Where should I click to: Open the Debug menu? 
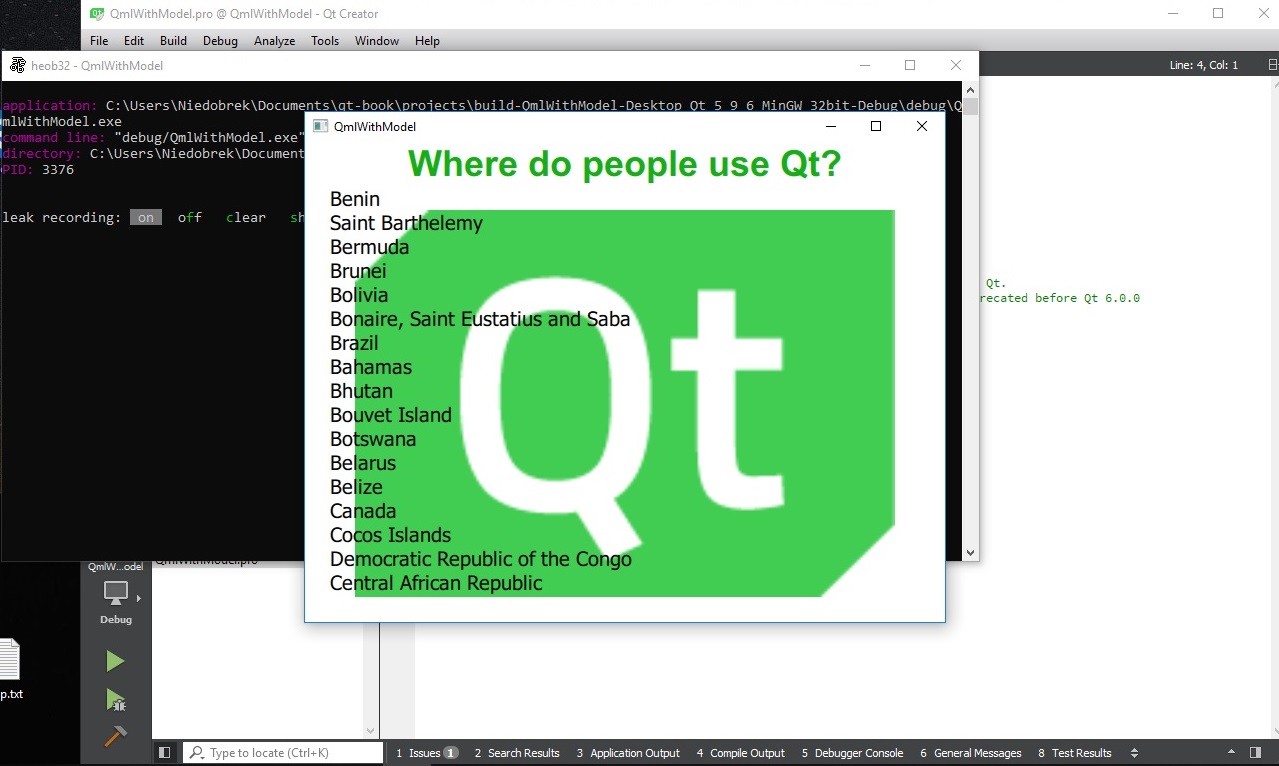pos(220,41)
